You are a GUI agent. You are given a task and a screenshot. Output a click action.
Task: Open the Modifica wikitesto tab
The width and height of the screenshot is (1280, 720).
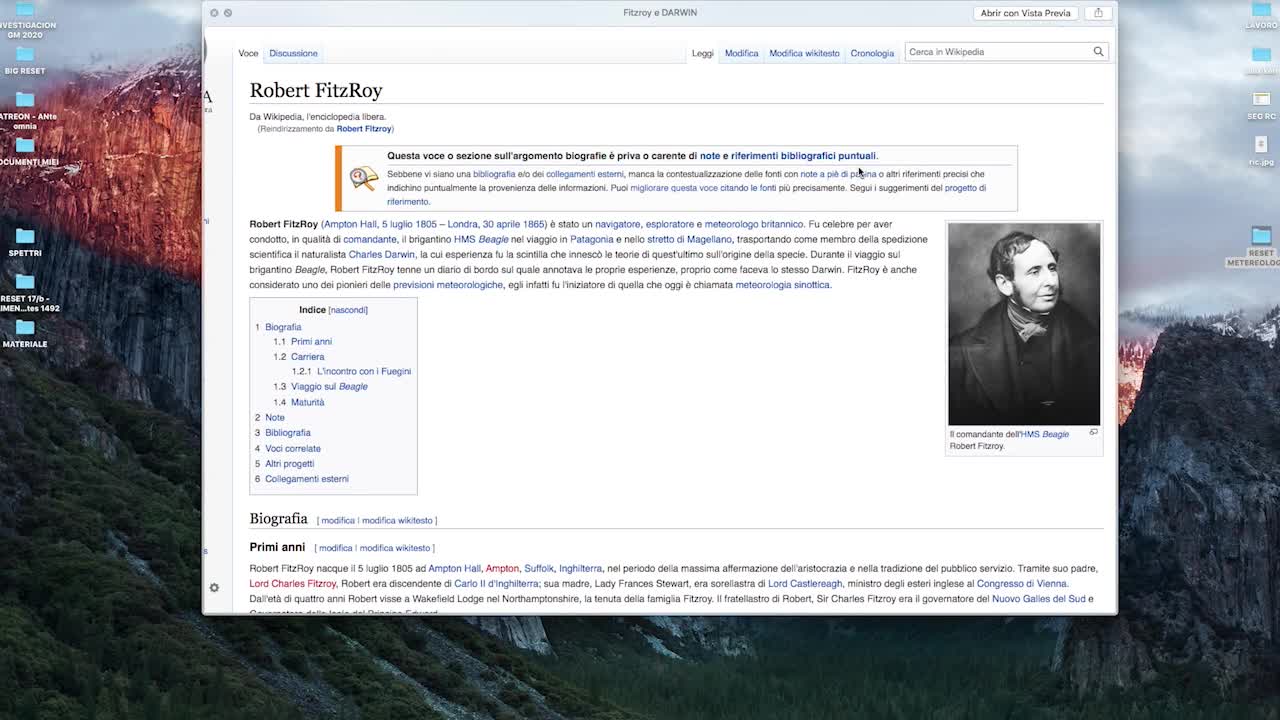pos(804,53)
